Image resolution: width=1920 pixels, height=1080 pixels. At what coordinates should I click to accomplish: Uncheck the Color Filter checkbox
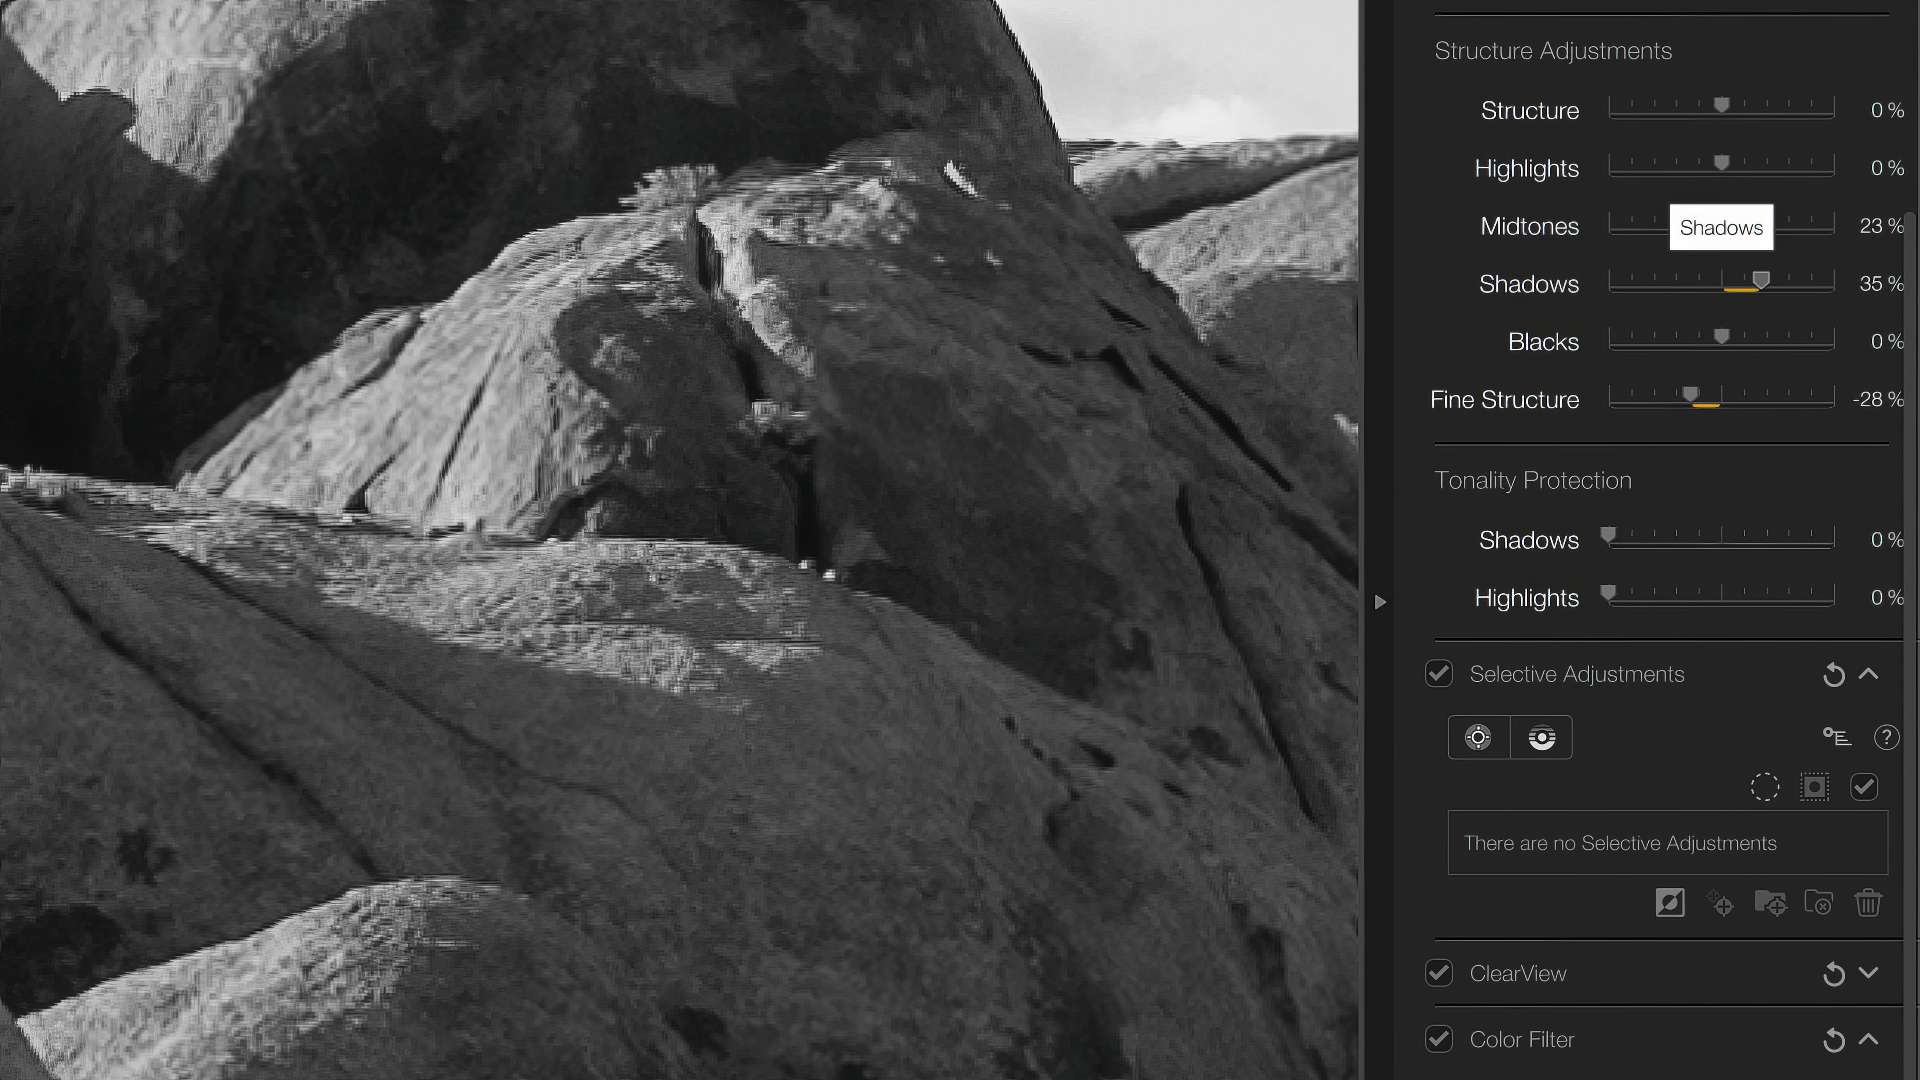pyautogui.click(x=1439, y=1039)
